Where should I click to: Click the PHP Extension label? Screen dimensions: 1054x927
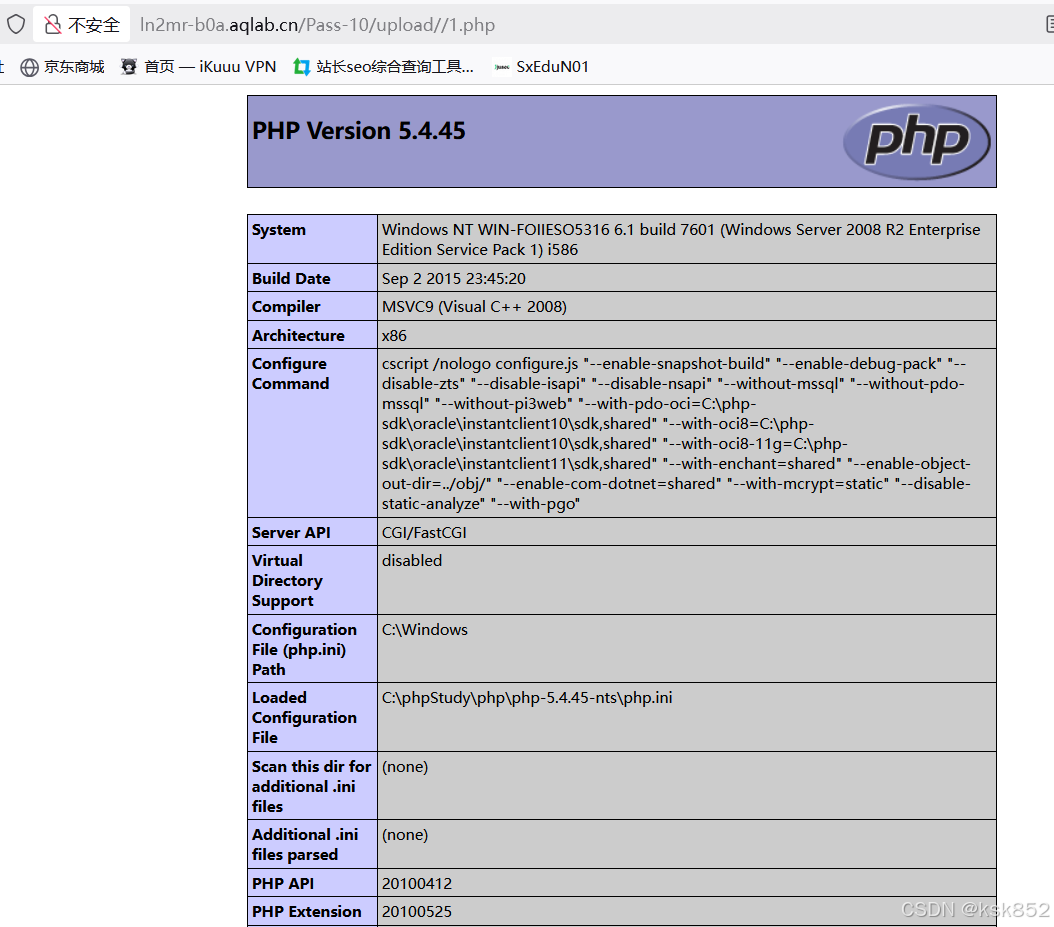[x=307, y=912]
